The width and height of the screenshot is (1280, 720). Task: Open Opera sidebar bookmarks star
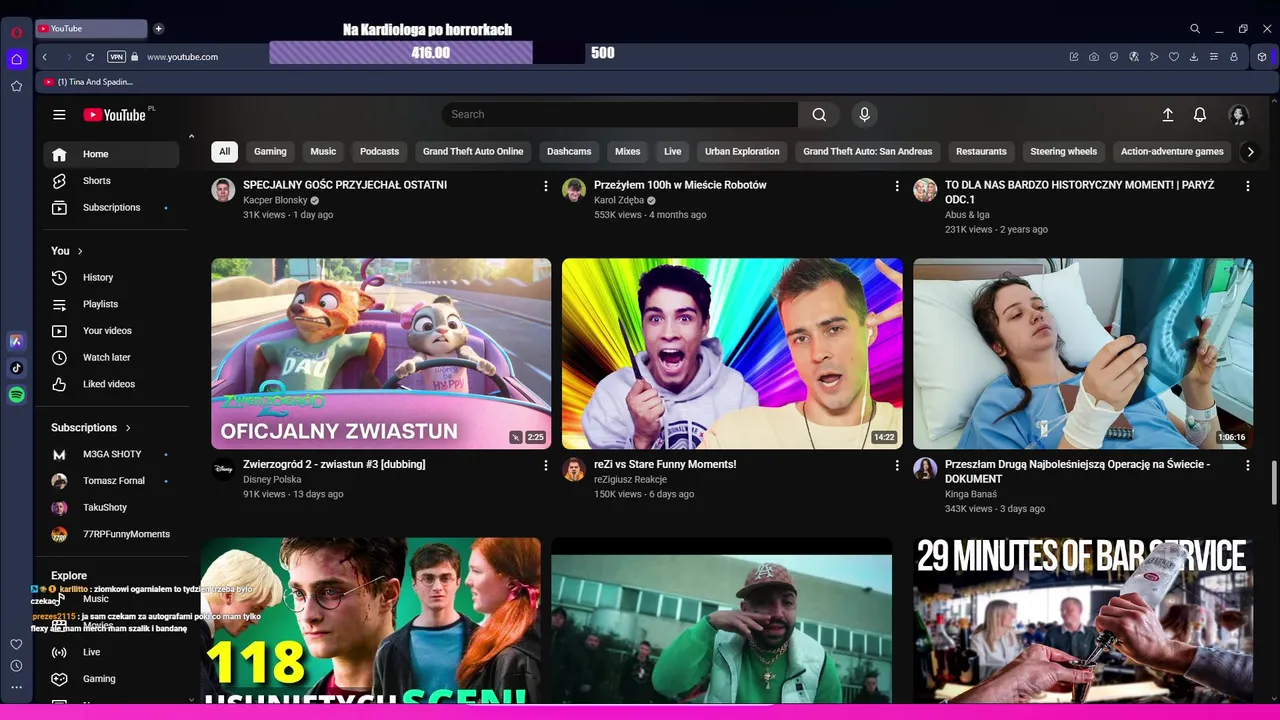point(16,86)
